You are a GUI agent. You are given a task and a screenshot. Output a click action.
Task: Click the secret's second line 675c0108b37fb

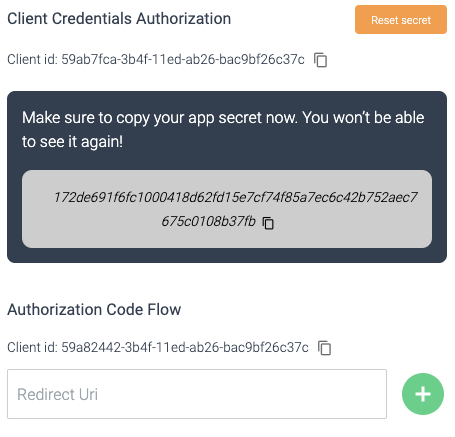(208, 221)
